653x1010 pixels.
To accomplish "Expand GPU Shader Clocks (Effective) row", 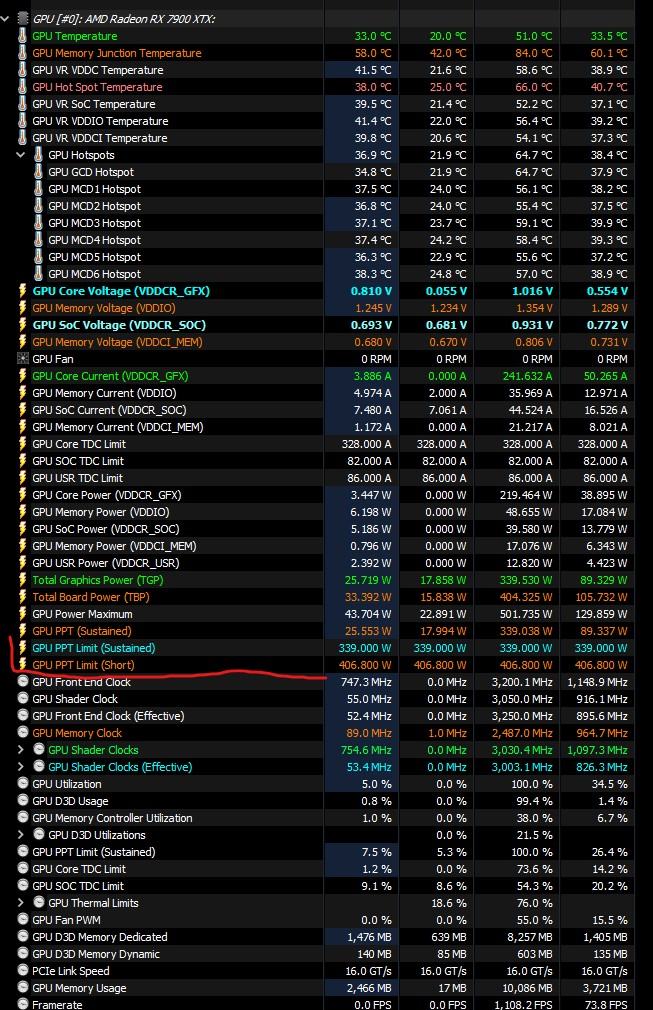I will click(21, 767).
